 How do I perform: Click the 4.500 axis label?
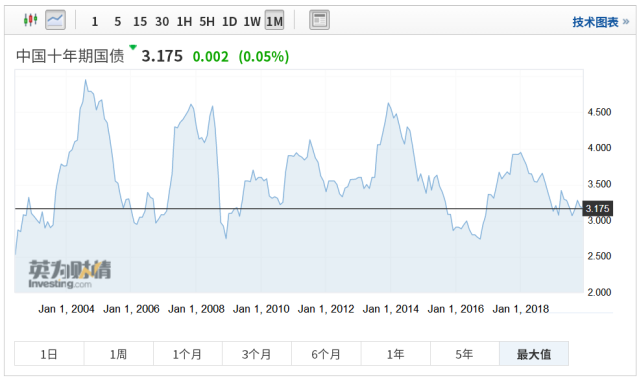coord(599,112)
